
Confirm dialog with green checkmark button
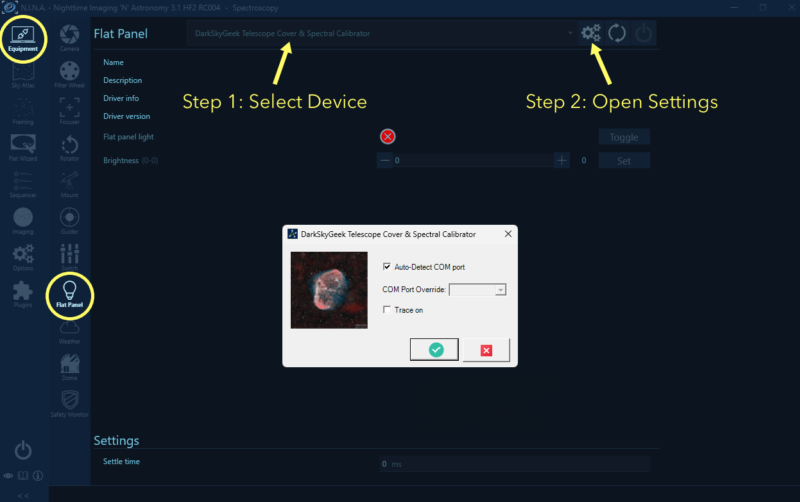(x=434, y=349)
